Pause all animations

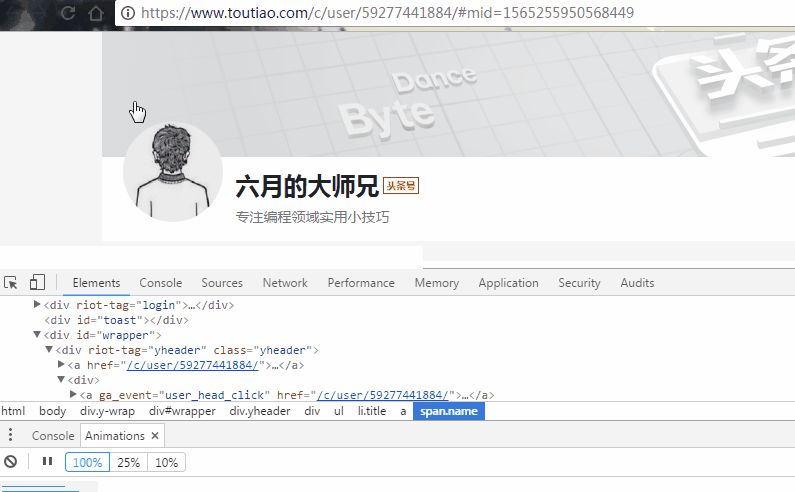[x=47, y=461]
